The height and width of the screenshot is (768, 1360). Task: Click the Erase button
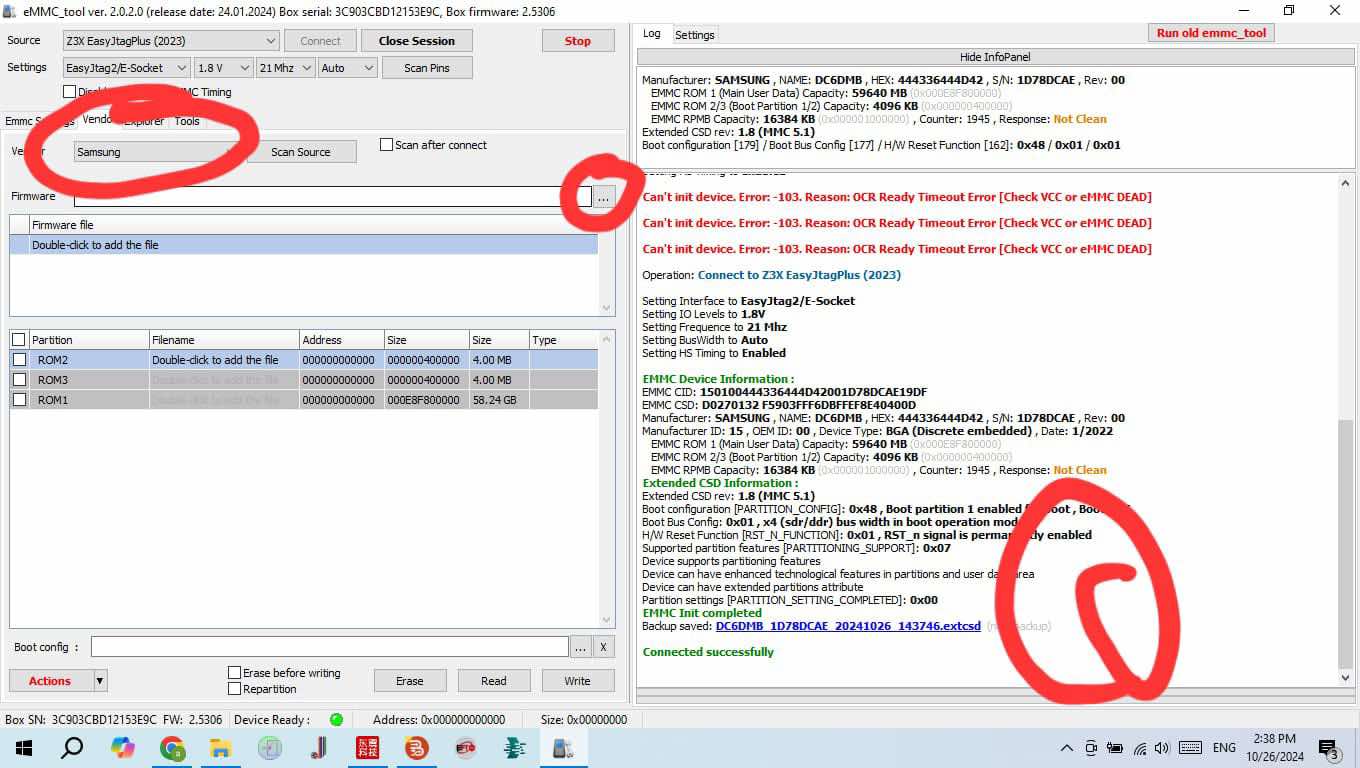tap(410, 681)
